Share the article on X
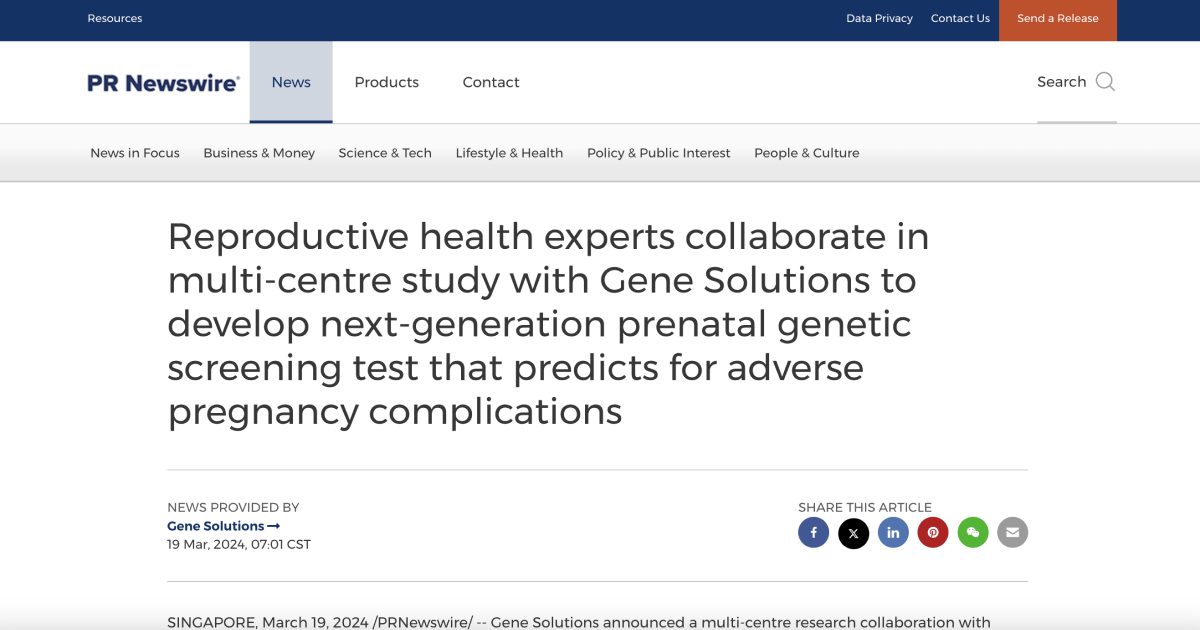 (x=853, y=532)
